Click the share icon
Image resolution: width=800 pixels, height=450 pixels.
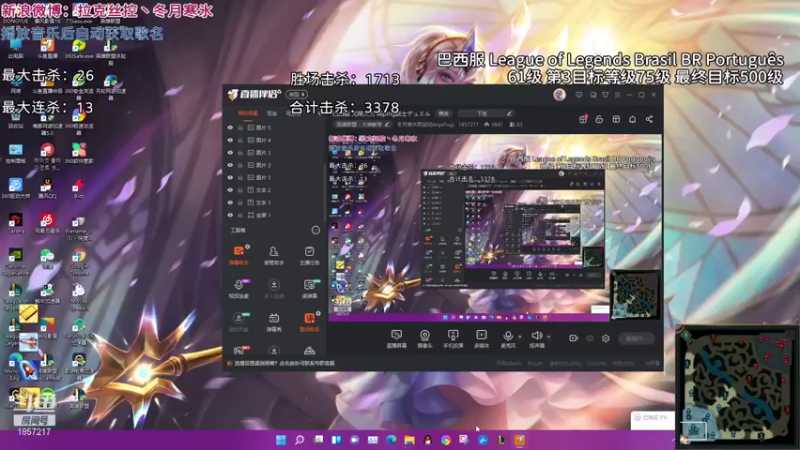(649, 119)
